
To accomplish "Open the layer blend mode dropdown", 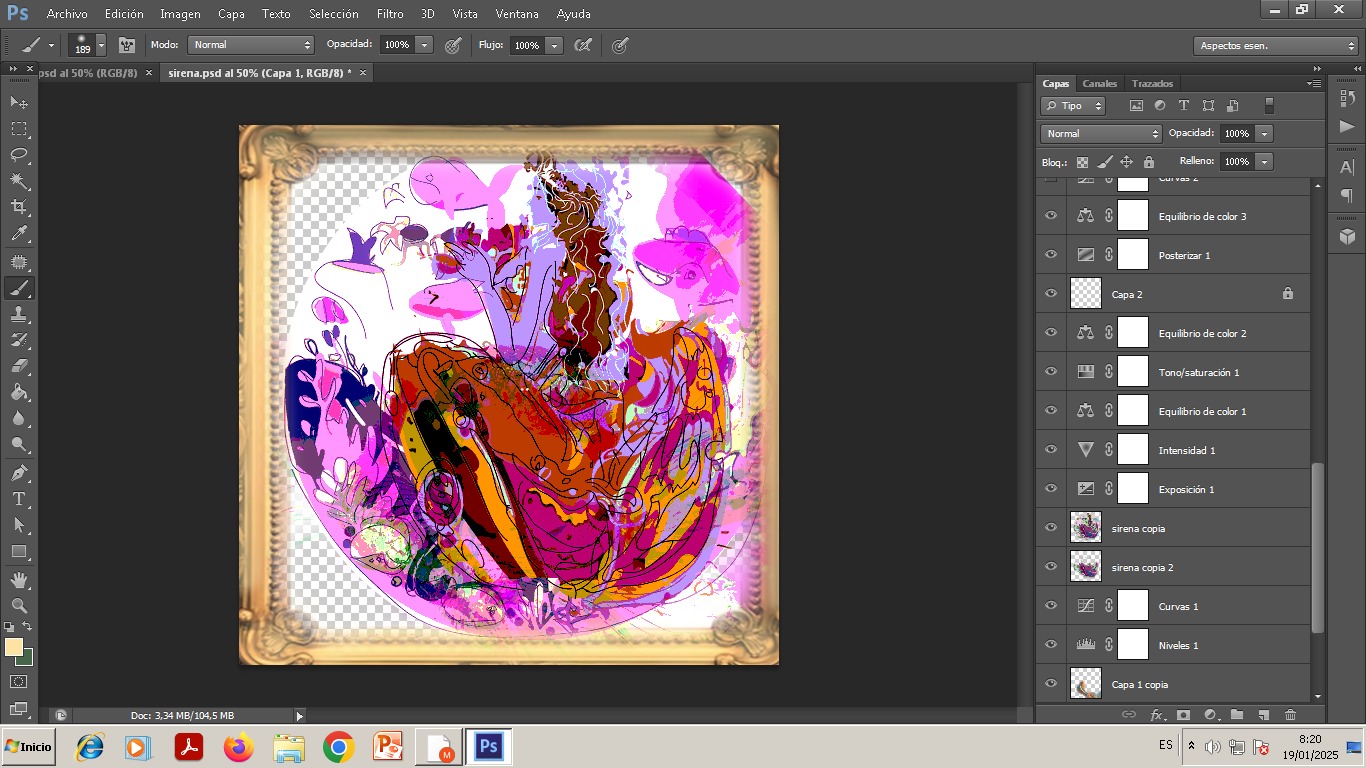I will (1100, 134).
